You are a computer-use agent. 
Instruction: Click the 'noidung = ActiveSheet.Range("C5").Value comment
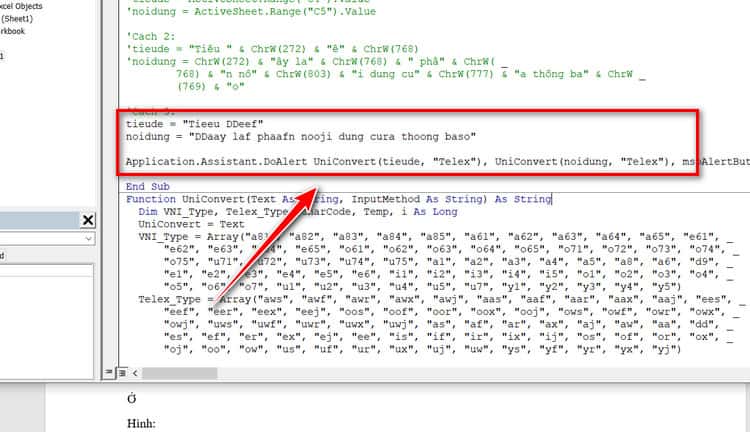[251, 11]
